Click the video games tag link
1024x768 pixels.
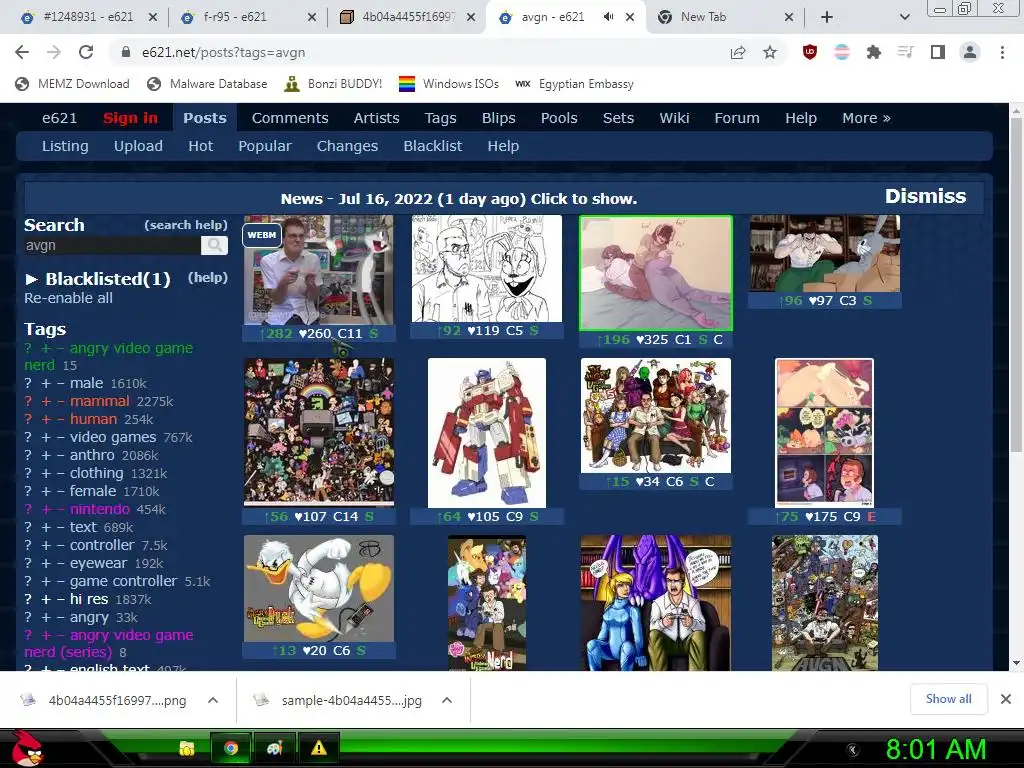coord(113,438)
